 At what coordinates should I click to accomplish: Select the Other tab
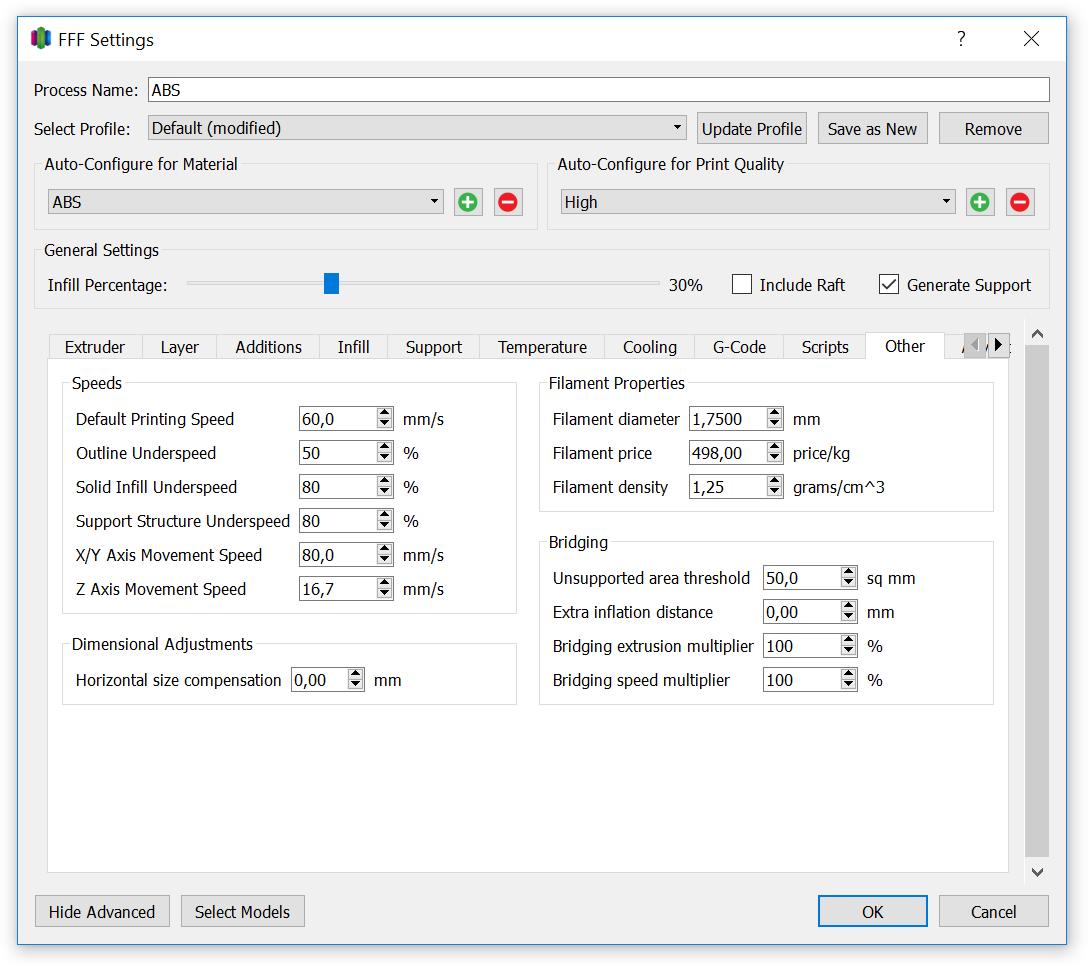pyautogui.click(x=905, y=345)
